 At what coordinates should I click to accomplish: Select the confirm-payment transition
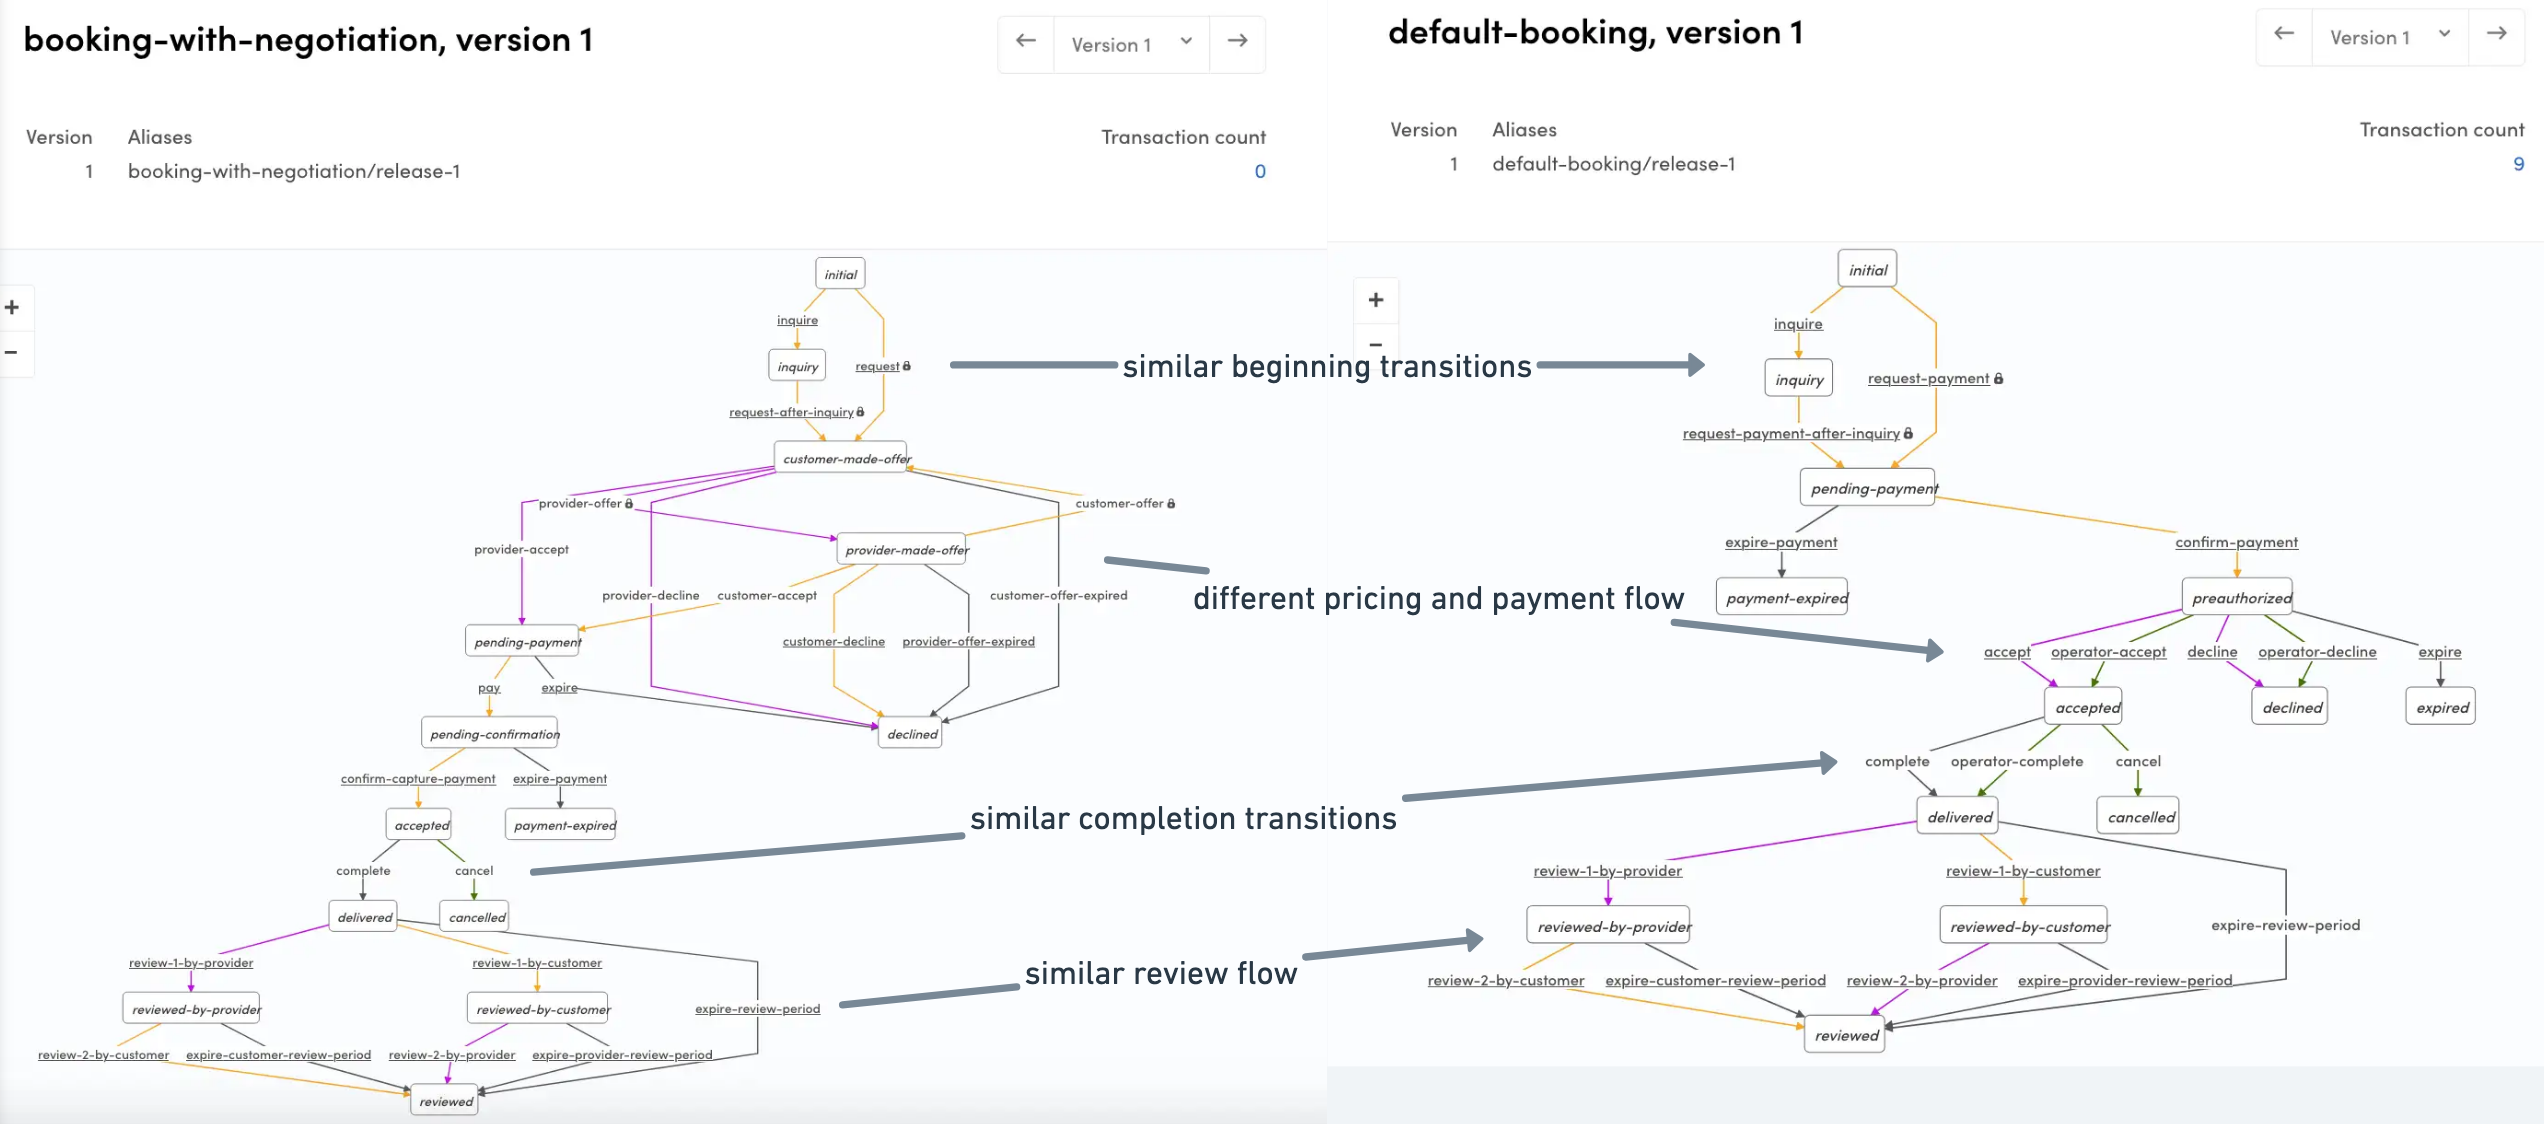[x=2237, y=541]
